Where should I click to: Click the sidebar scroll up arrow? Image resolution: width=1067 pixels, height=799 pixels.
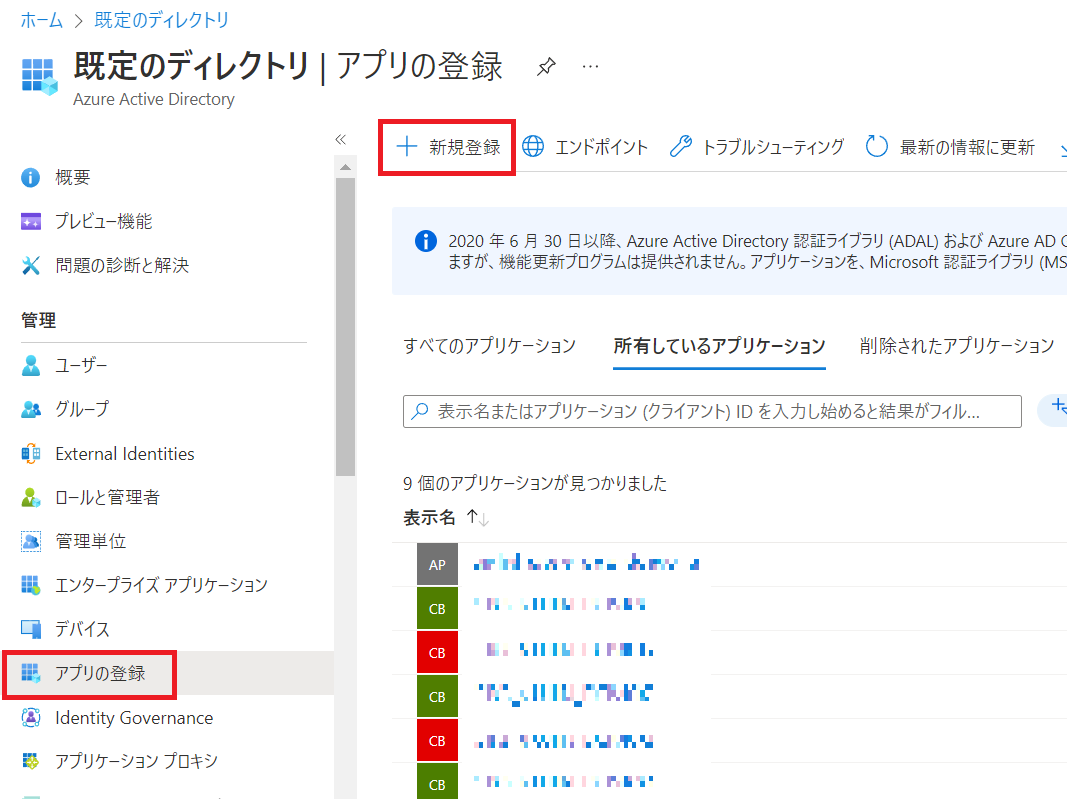345,166
